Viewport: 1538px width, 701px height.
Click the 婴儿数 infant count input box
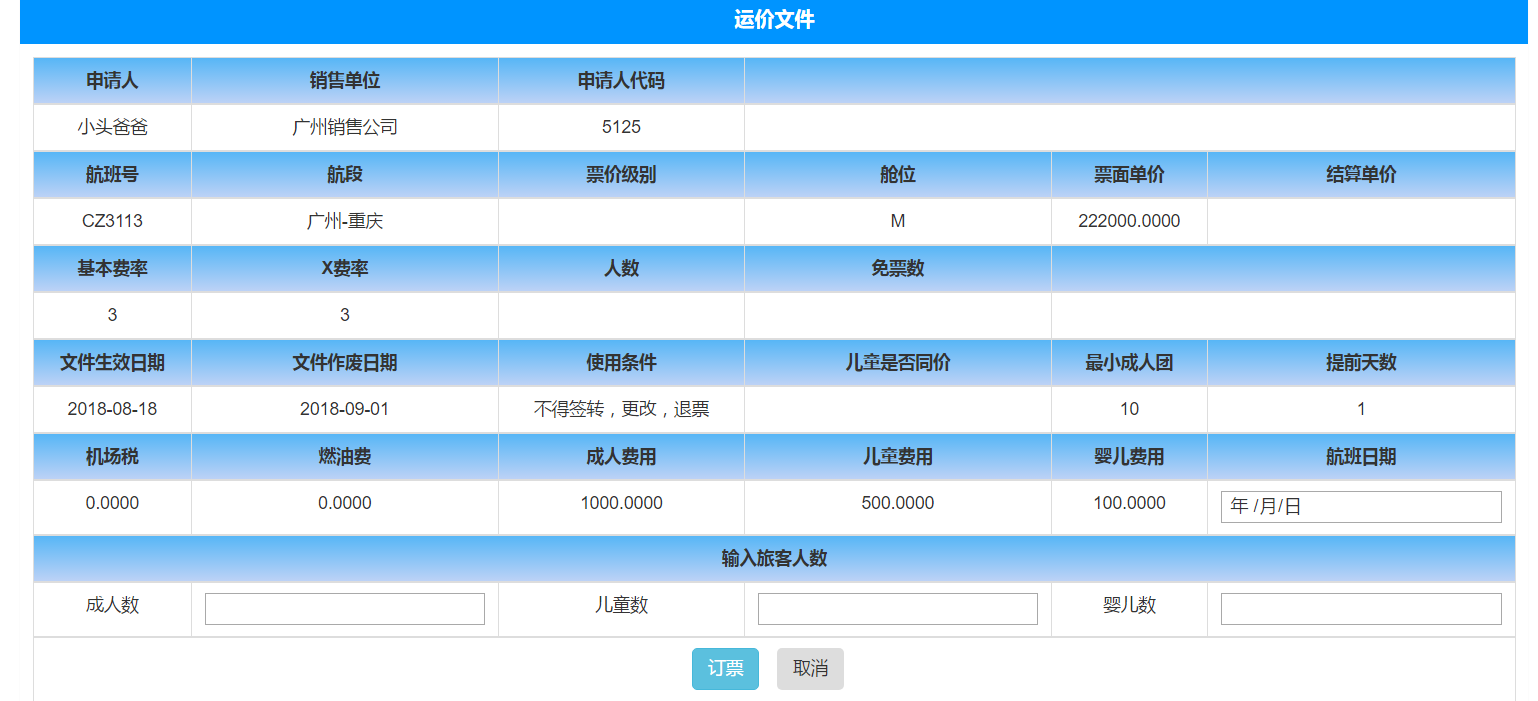click(1360, 608)
